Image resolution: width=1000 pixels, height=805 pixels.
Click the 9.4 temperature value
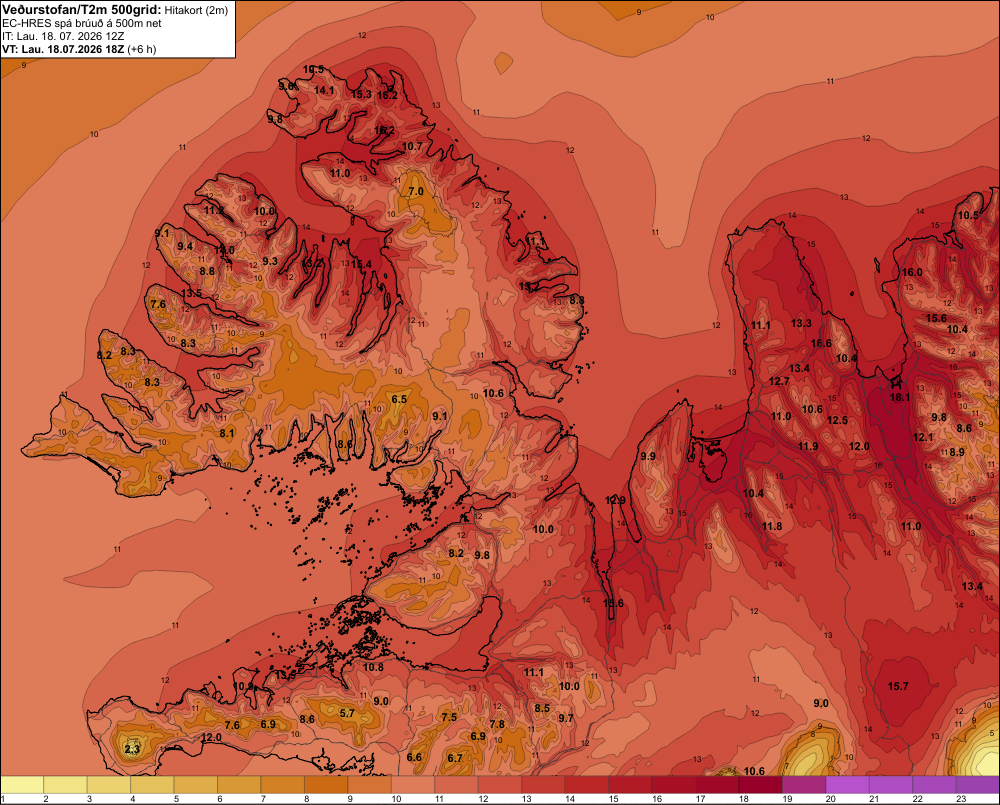click(x=185, y=246)
